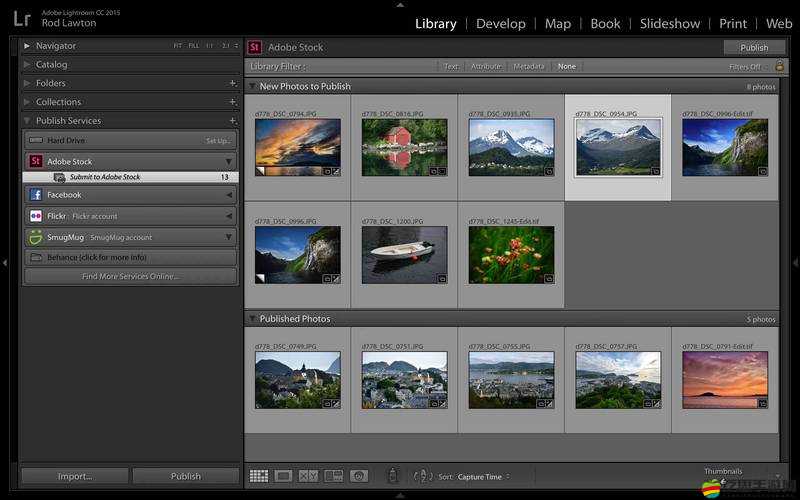Toggle sort direction icon beside Sort
The width and height of the screenshot is (800, 500).
click(x=422, y=477)
